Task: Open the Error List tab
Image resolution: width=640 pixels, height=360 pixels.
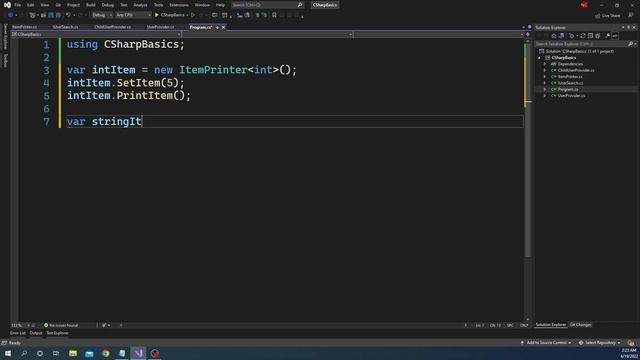Action: point(18,333)
